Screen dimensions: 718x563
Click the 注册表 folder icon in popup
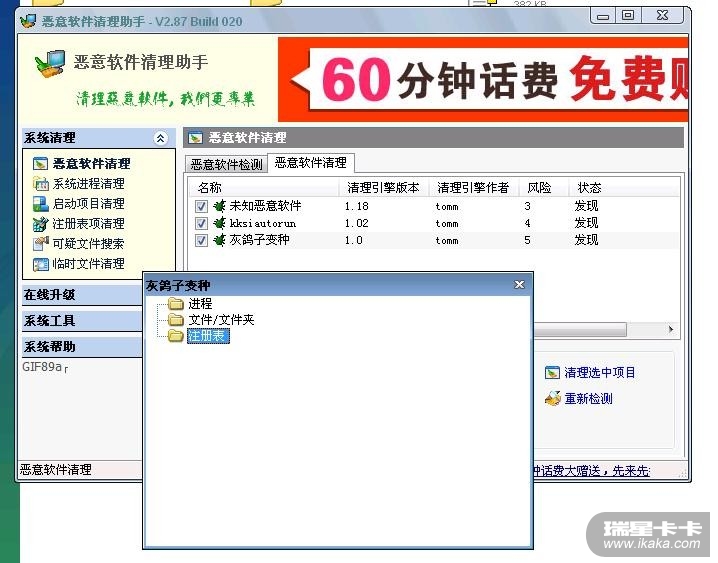176,336
